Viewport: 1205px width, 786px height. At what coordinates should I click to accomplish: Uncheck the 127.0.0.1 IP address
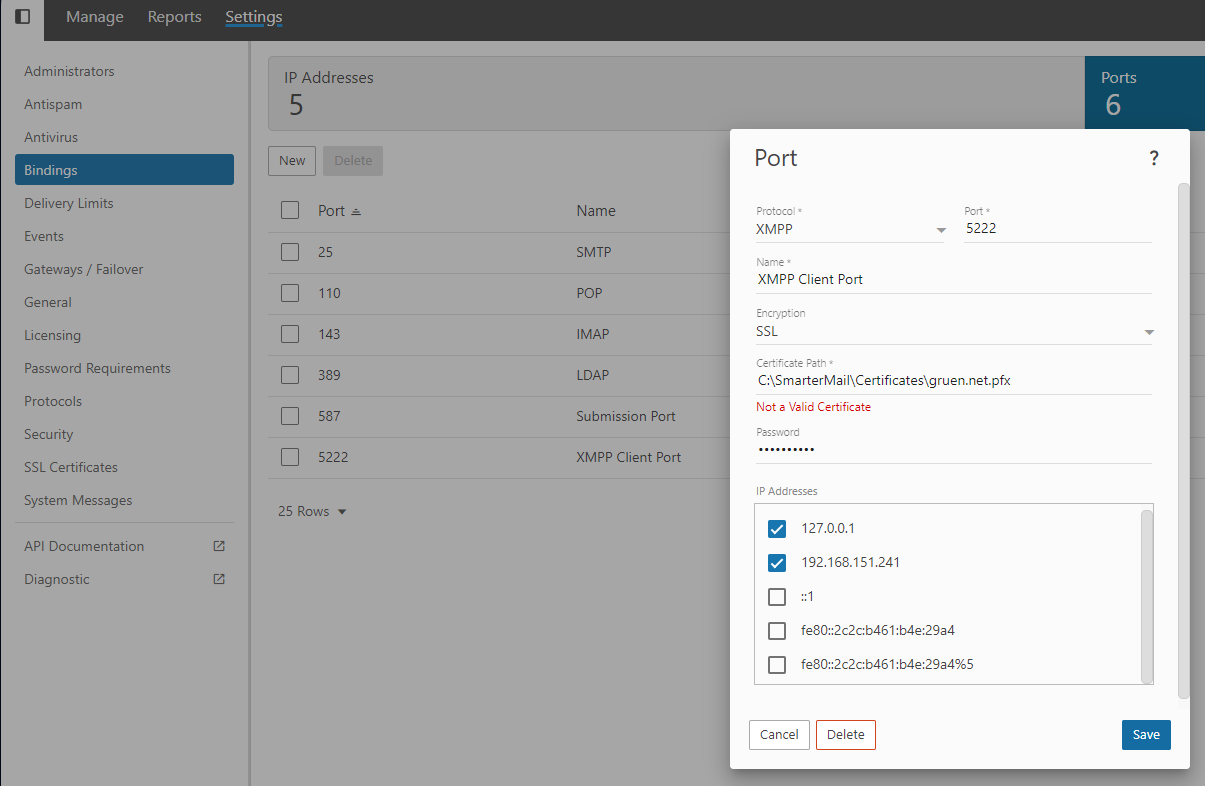777,529
